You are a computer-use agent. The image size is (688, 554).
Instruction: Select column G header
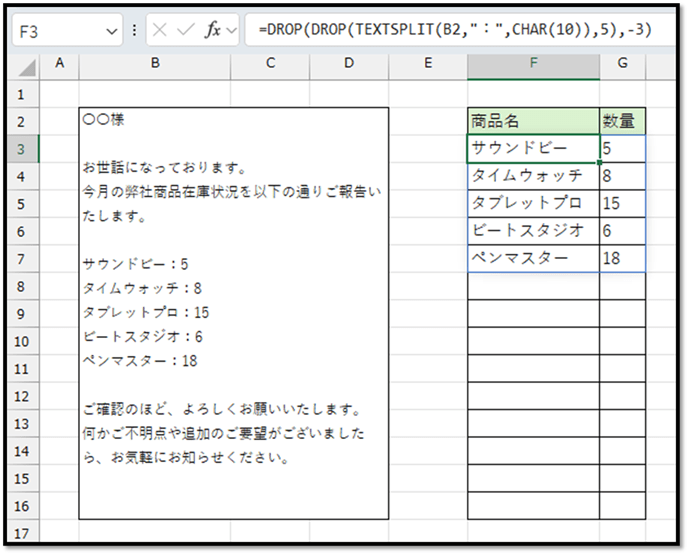pos(622,64)
